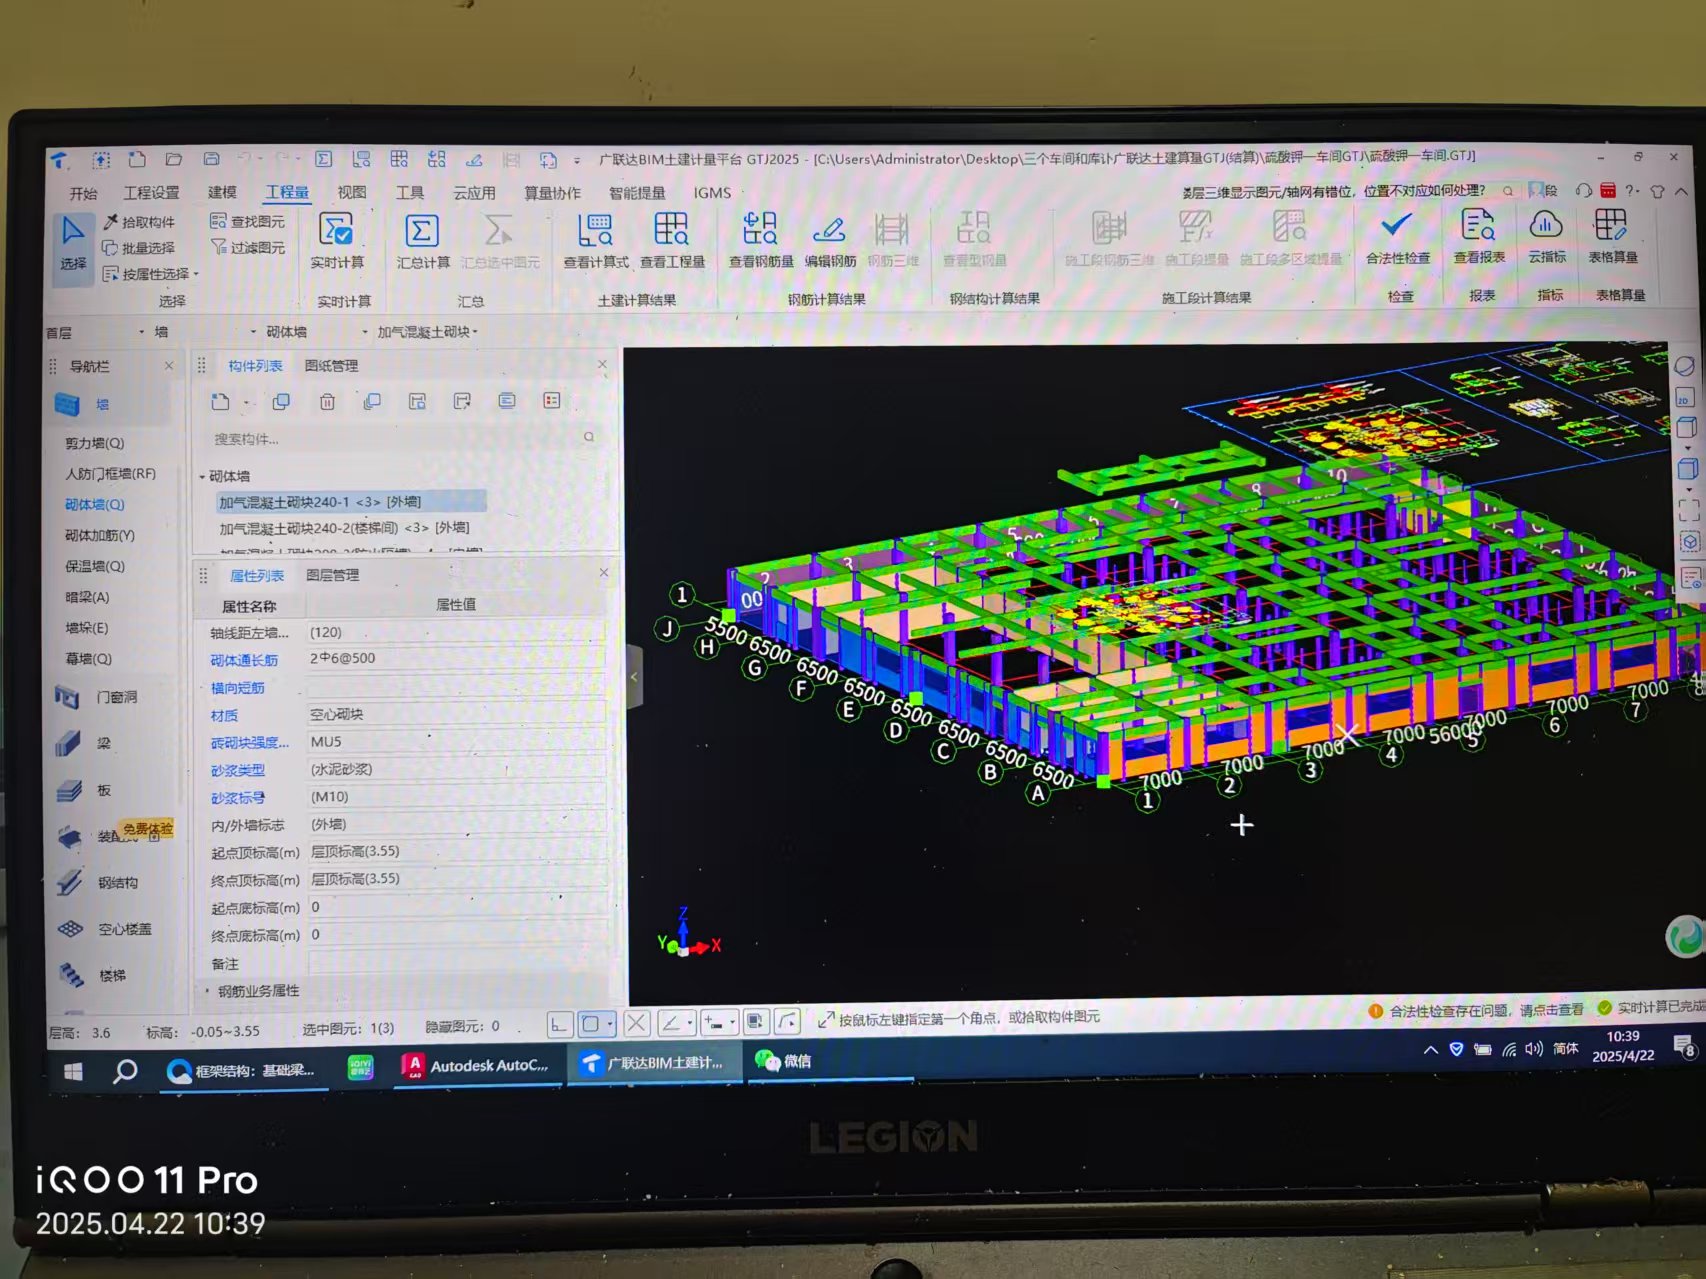Click 编辑钢筋 edit rebar icon
The image size is (1706, 1279).
click(x=830, y=240)
